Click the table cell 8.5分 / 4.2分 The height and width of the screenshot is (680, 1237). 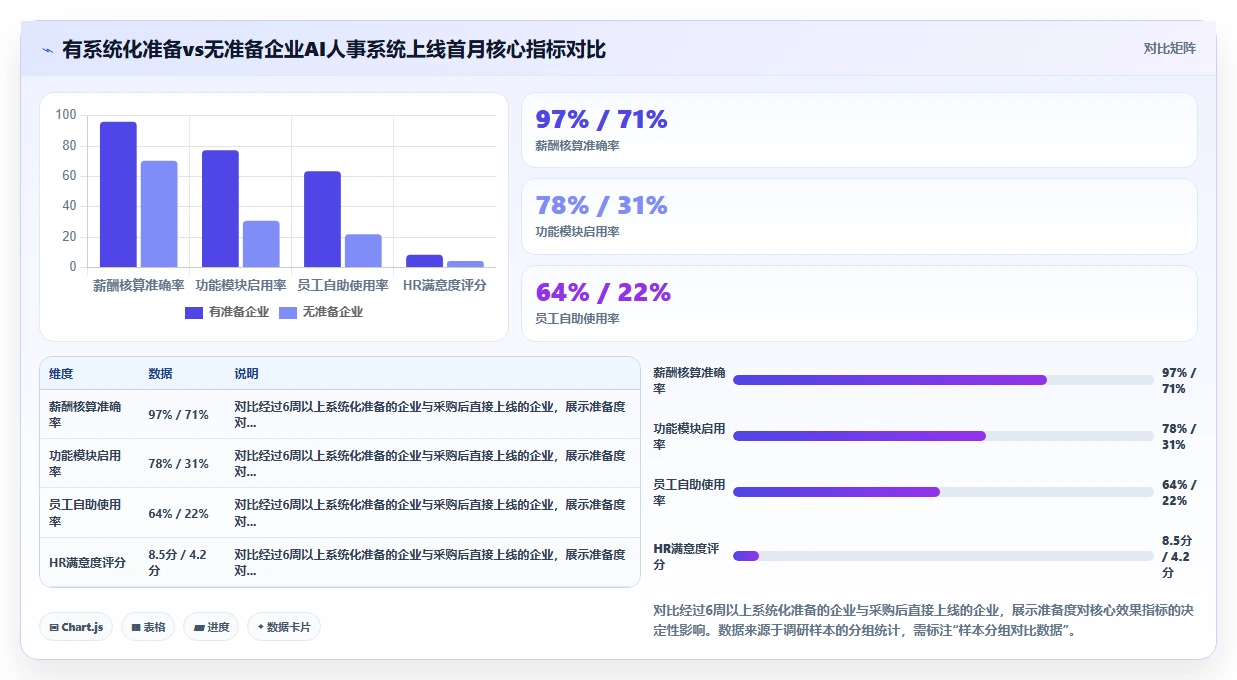(x=180, y=562)
